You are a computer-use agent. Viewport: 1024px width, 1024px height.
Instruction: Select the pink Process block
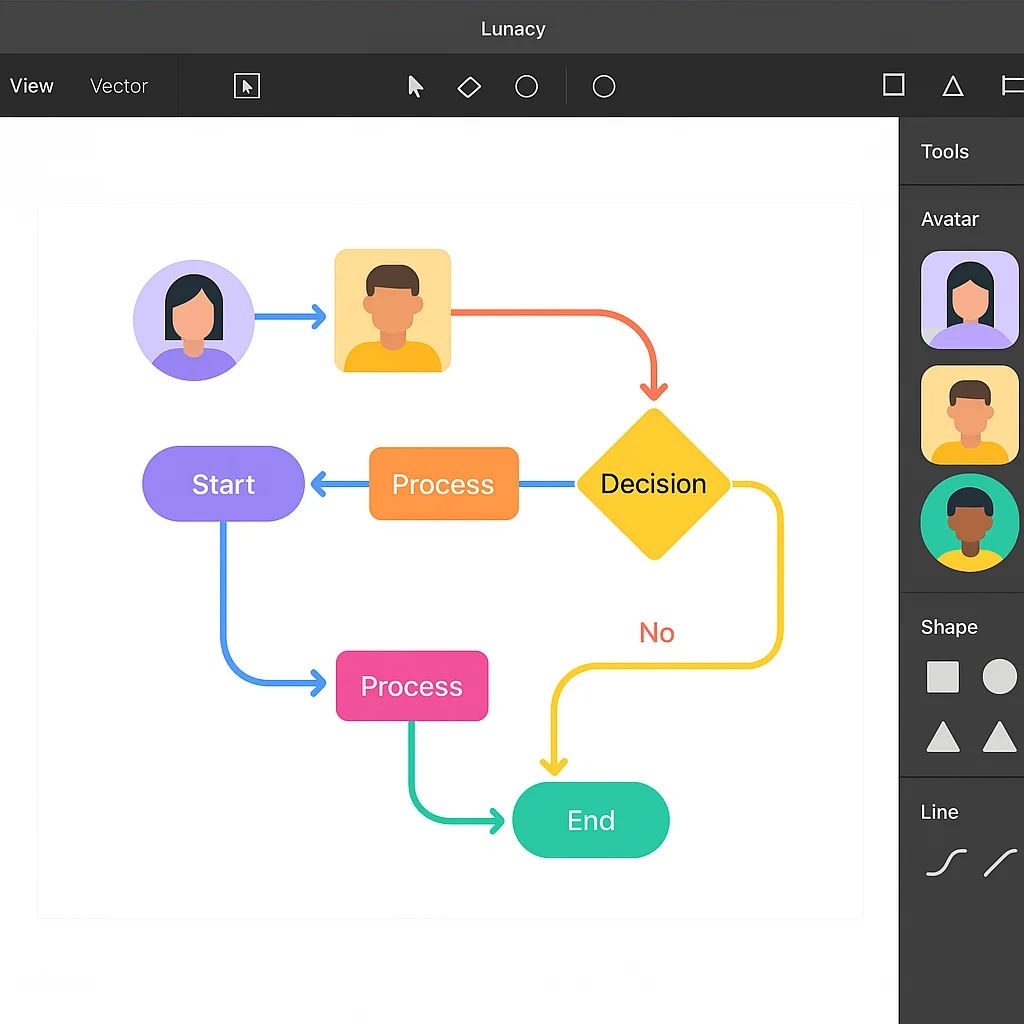(x=412, y=686)
